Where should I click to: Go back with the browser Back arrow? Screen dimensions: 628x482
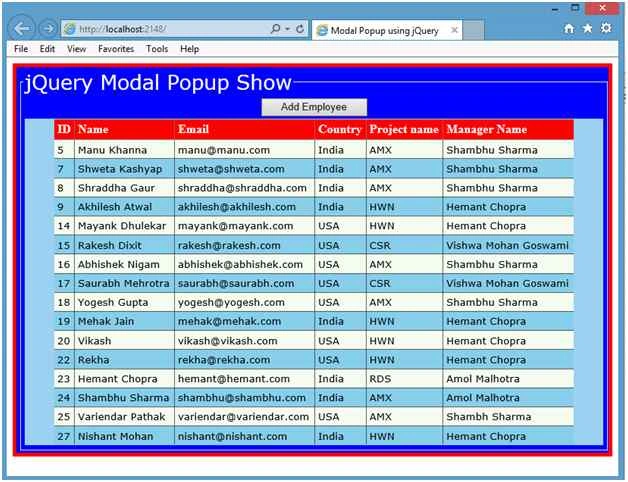point(21,28)
